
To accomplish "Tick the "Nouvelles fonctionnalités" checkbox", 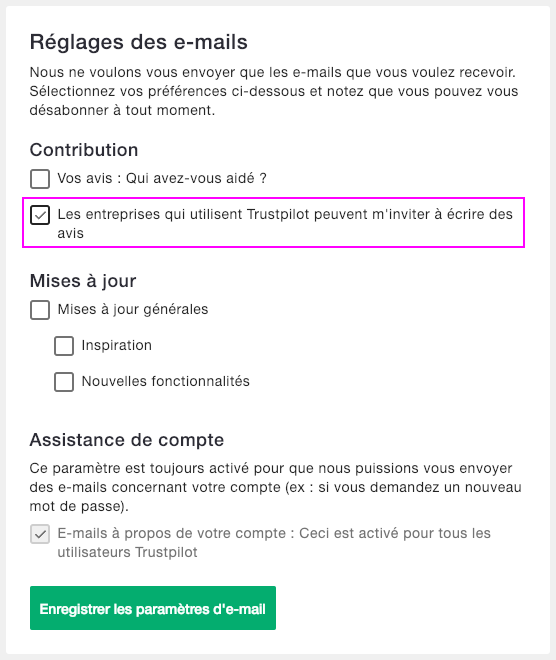I will 64,382.
